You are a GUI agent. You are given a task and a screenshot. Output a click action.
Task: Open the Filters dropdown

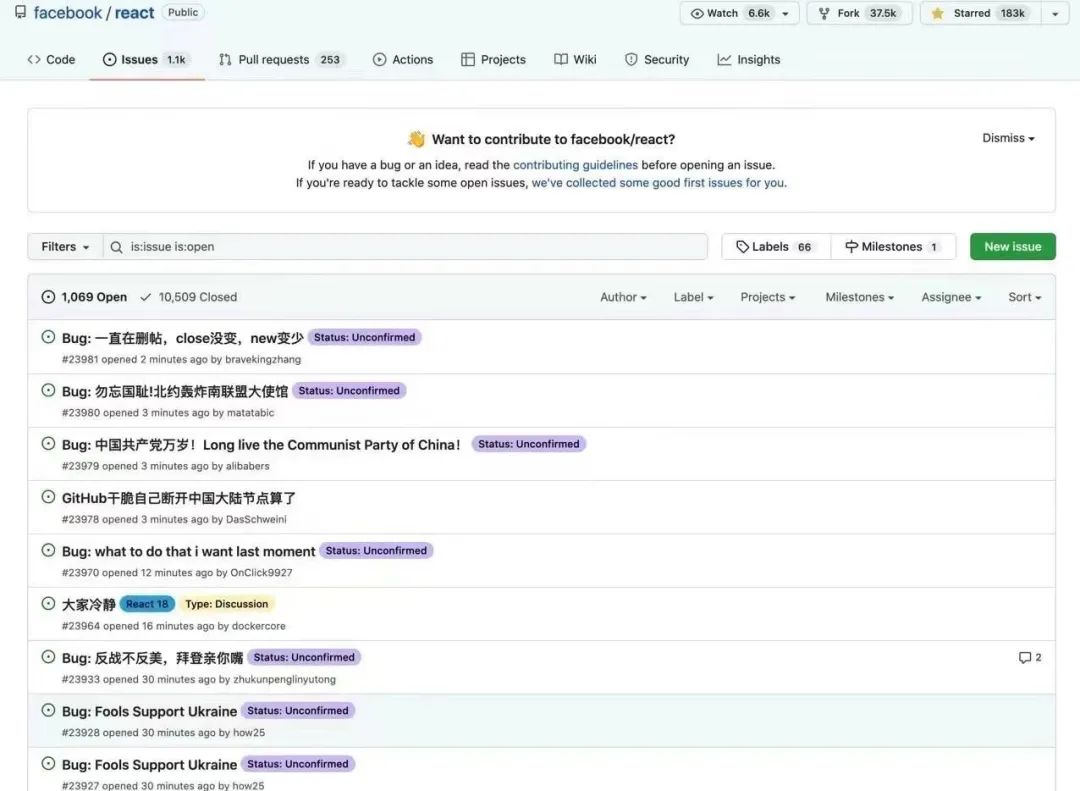65,247
